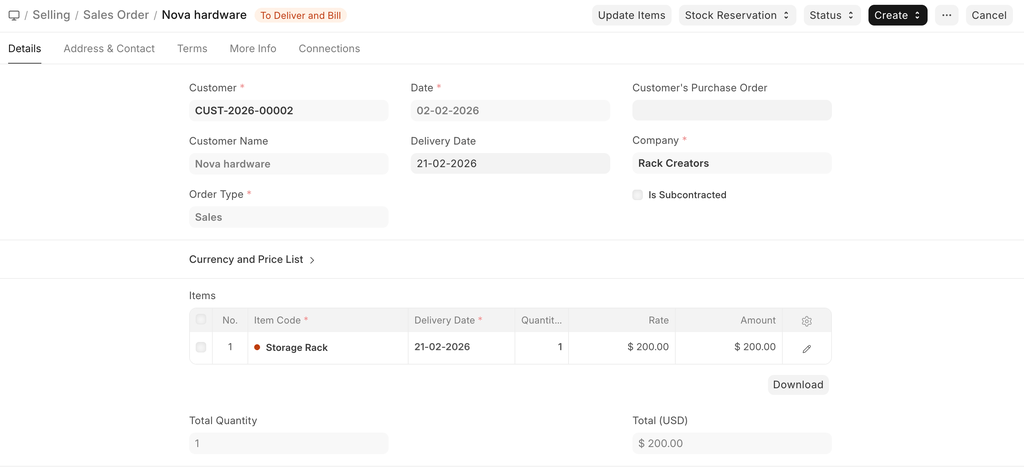Toggle the Is Subcontracted checkbox
1024x467 pixels.
pos(638,195)
